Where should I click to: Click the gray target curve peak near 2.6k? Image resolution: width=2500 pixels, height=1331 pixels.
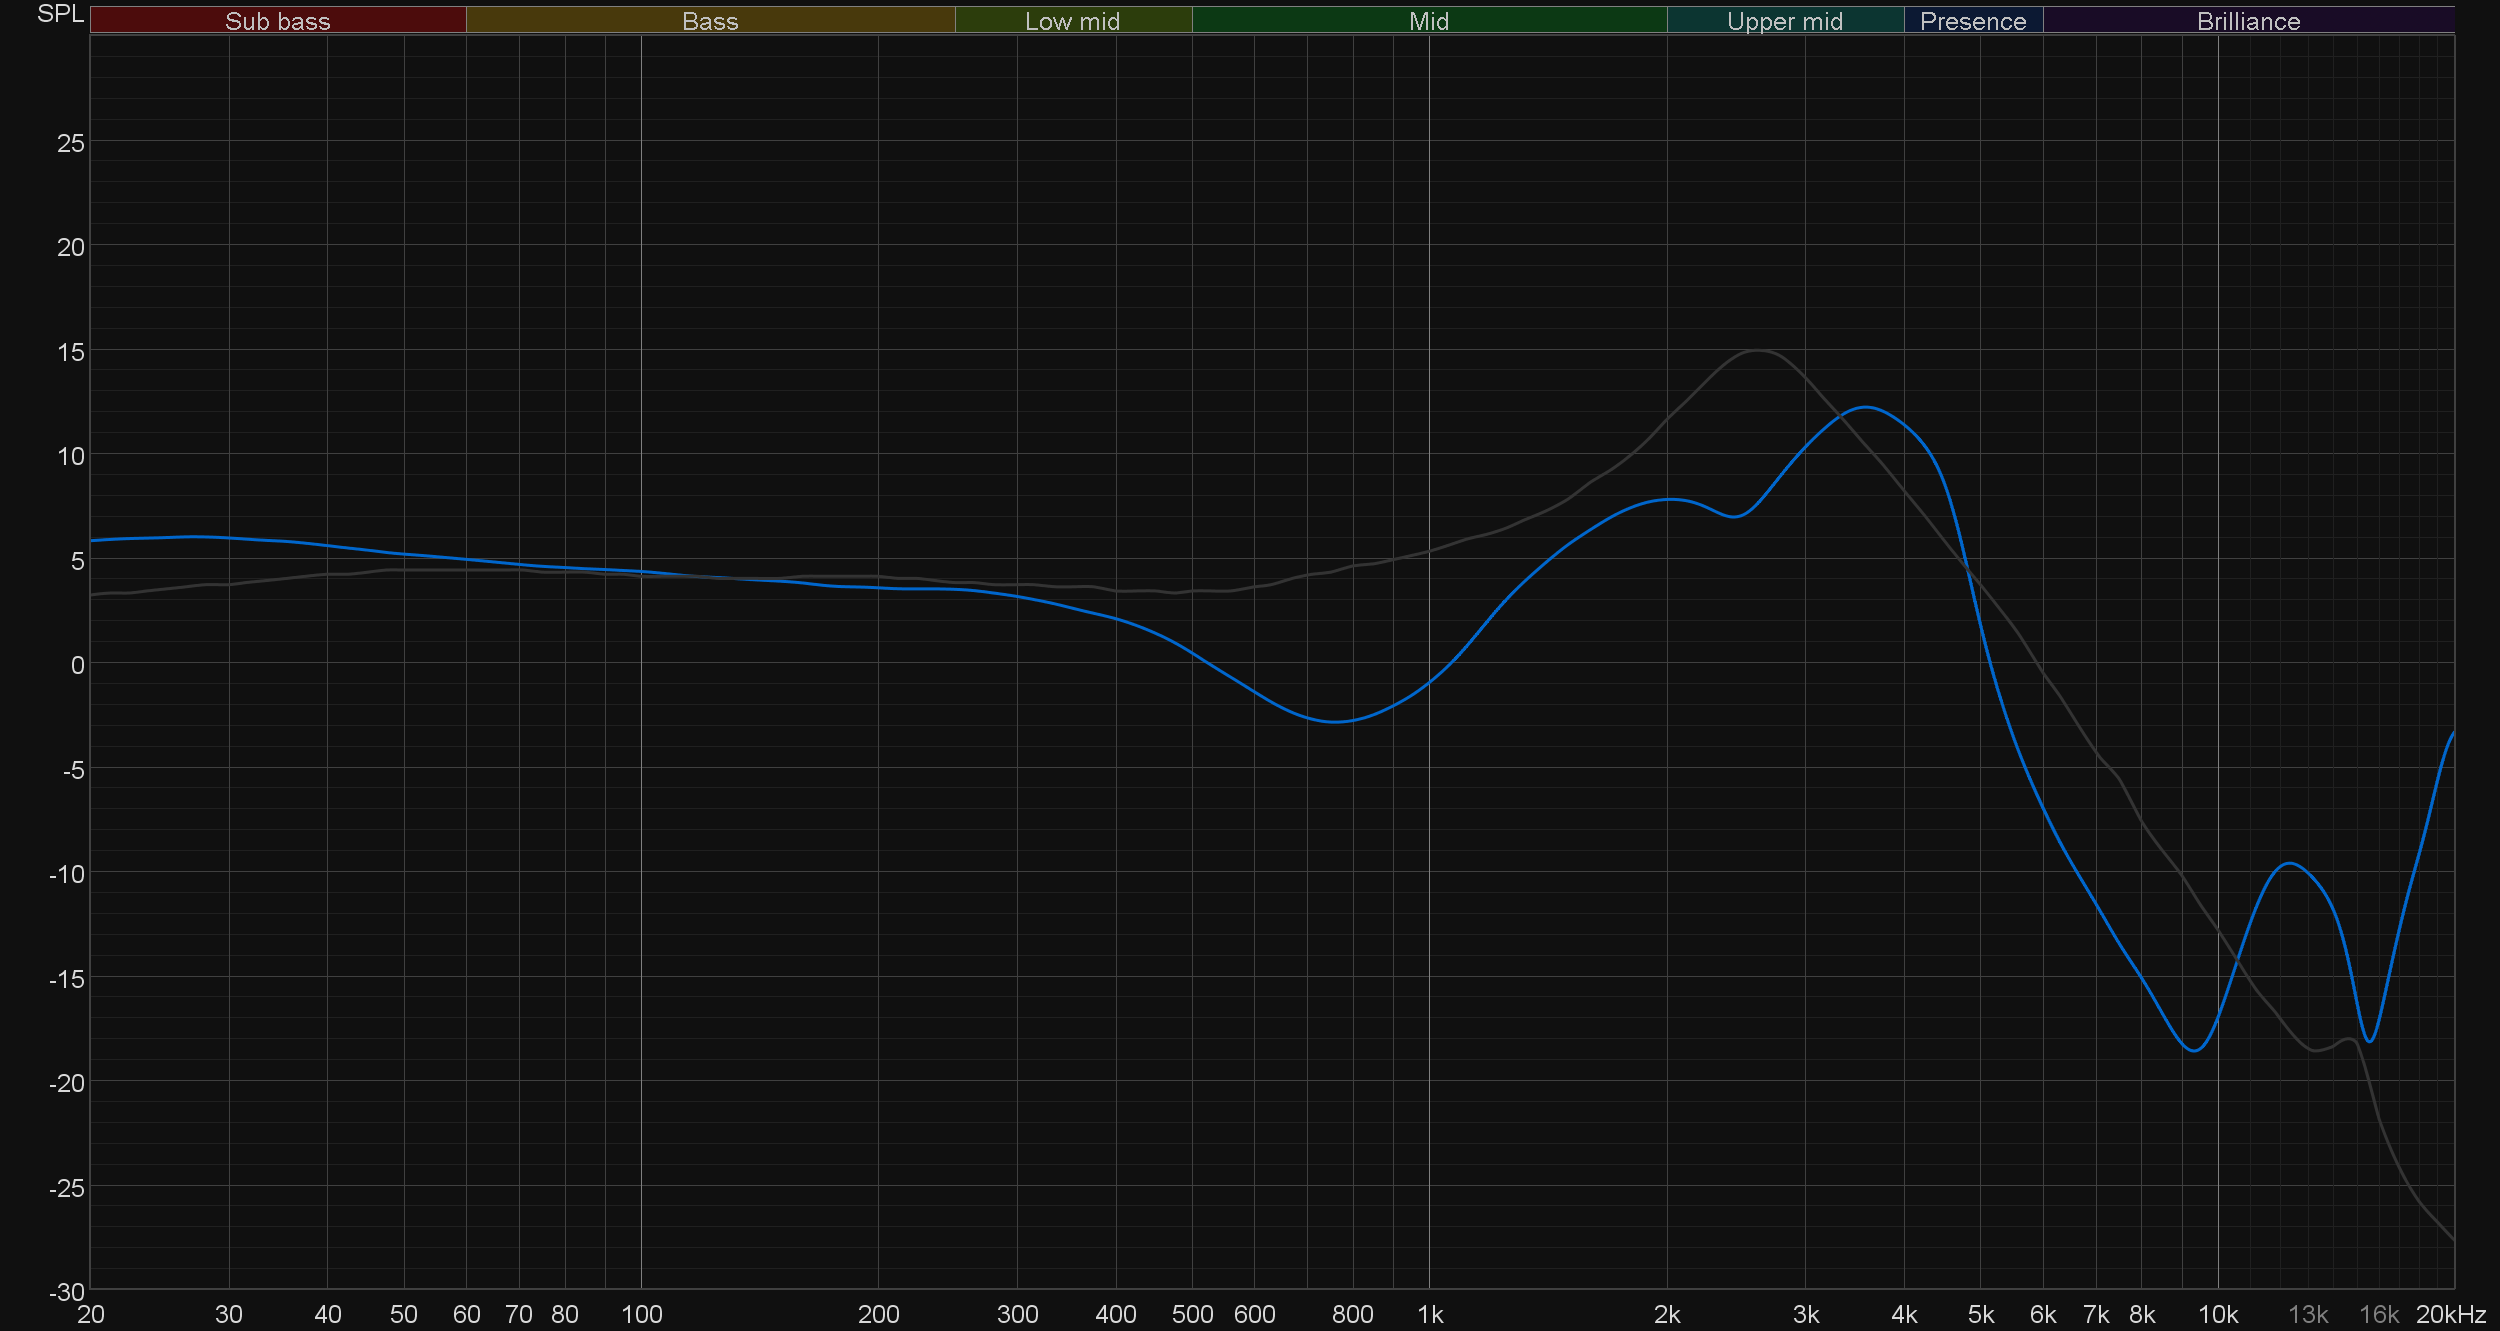click(x=1757, y=351)
